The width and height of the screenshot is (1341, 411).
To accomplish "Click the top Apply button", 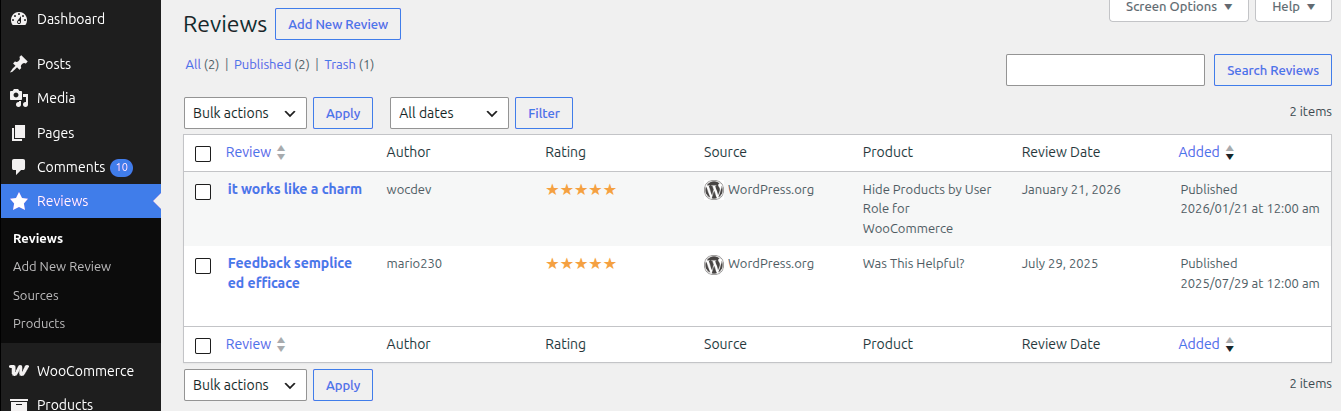I will point(343,113).
